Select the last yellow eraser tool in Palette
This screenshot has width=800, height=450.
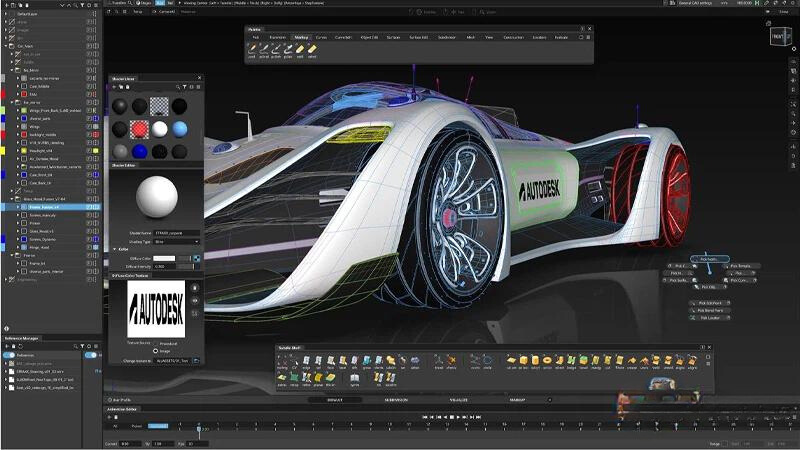pos(312,48)
